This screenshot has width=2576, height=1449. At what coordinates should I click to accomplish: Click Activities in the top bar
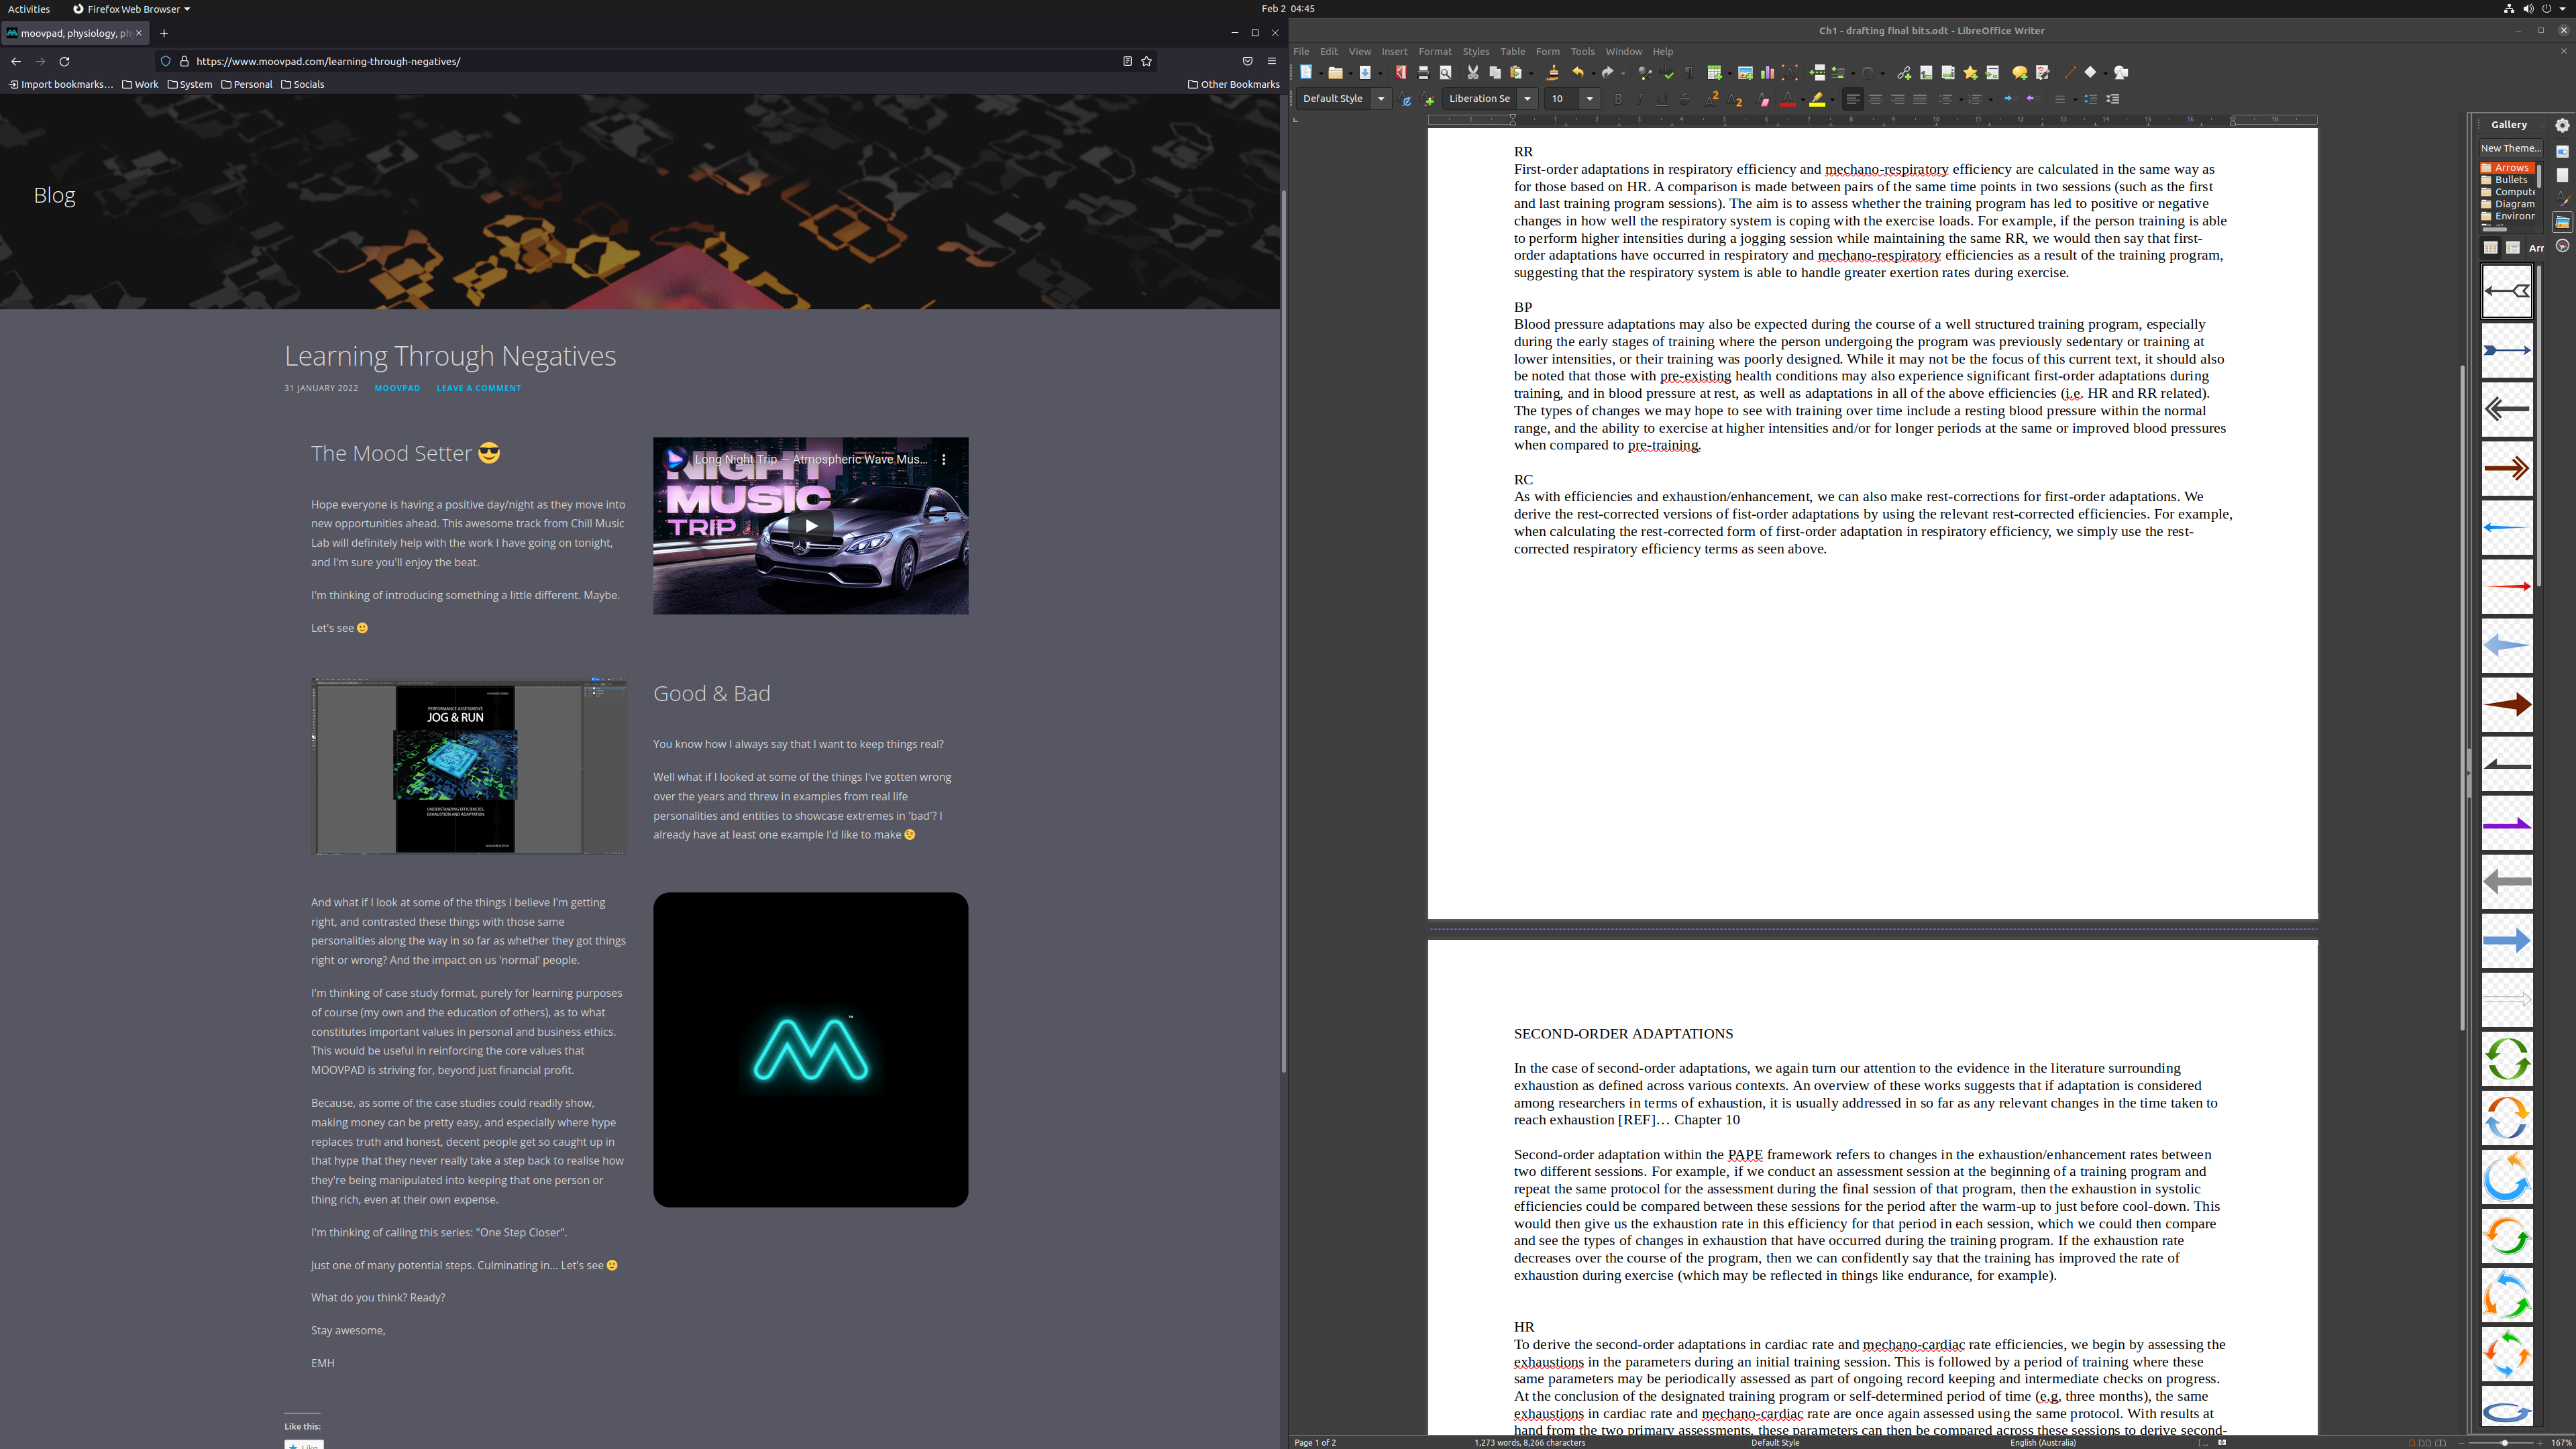(x=29, y=9)
